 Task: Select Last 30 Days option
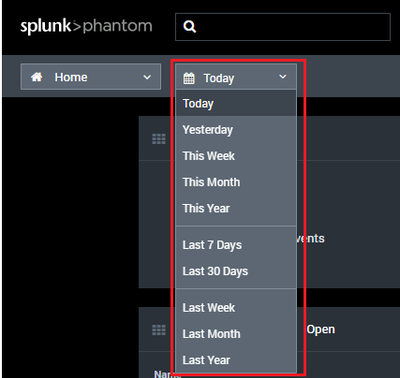click(236, 271)
